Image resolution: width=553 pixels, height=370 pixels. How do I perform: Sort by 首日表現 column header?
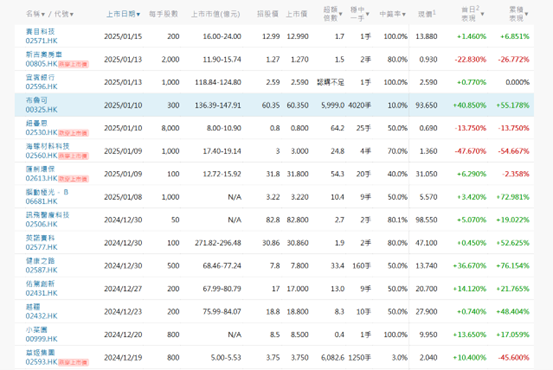pyautogui.click(x=472, y=14)
